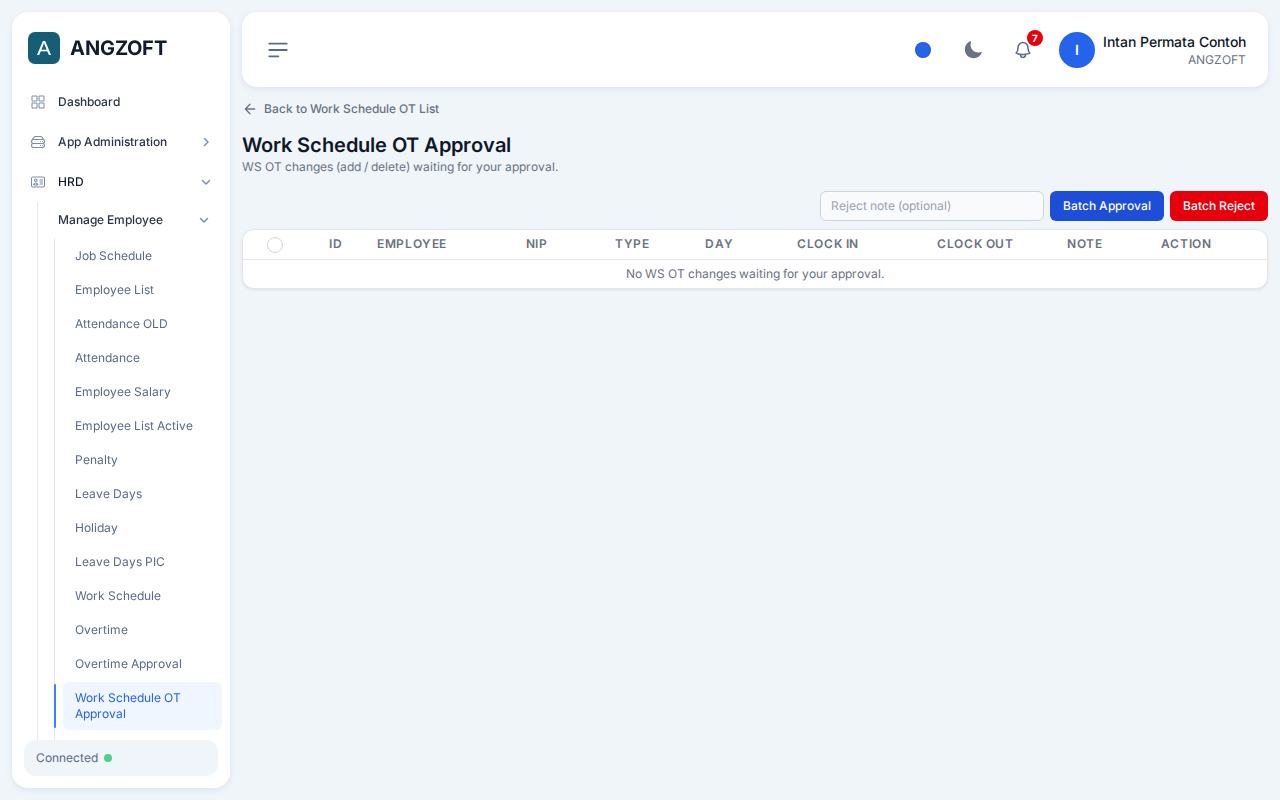Open the user avatar profile menu
Screen dimensions: 1280x800
click(x=1077, y=50)
